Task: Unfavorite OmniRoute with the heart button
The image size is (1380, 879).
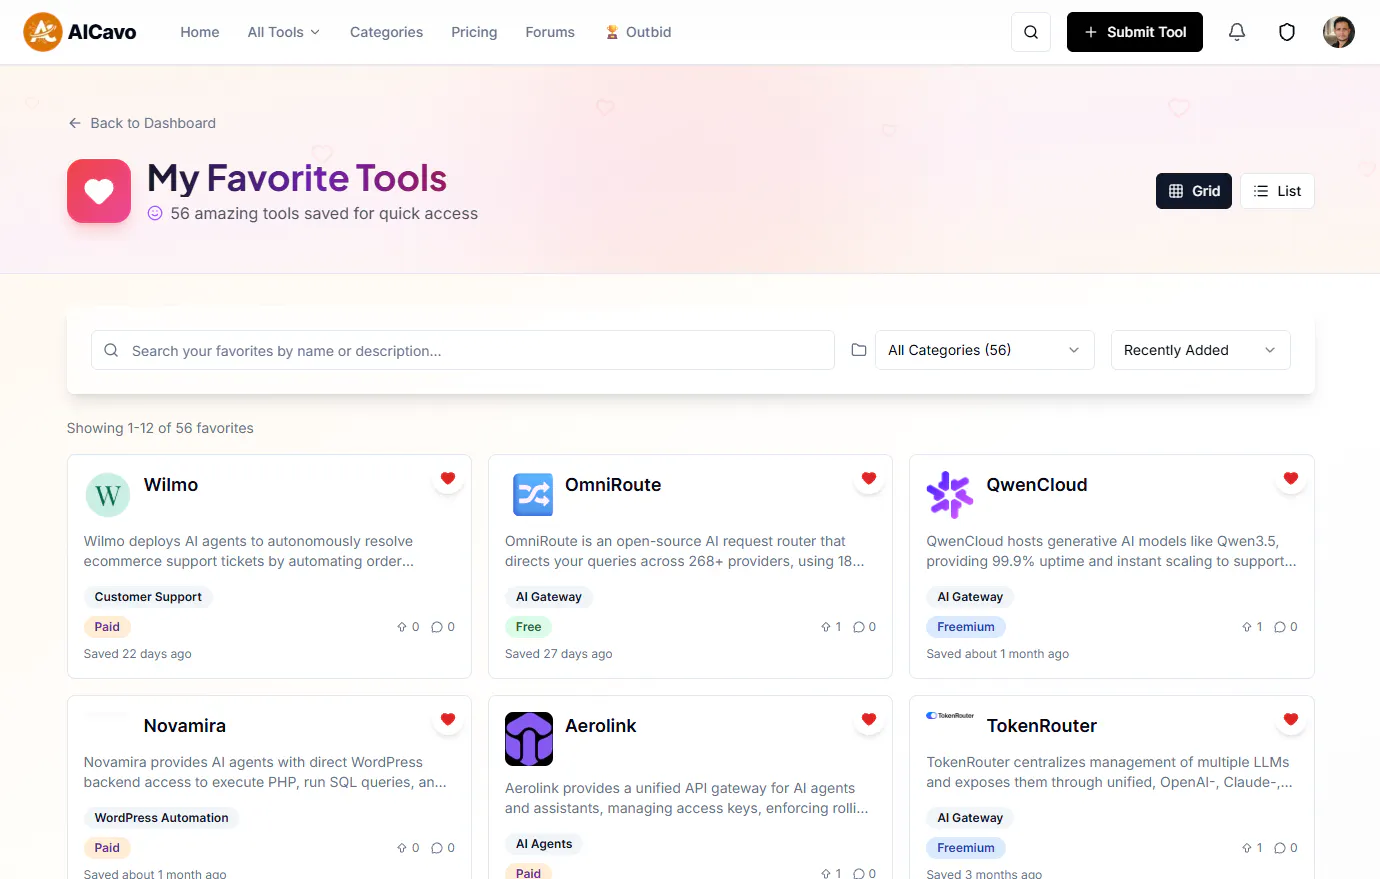Action: [869, 479]
